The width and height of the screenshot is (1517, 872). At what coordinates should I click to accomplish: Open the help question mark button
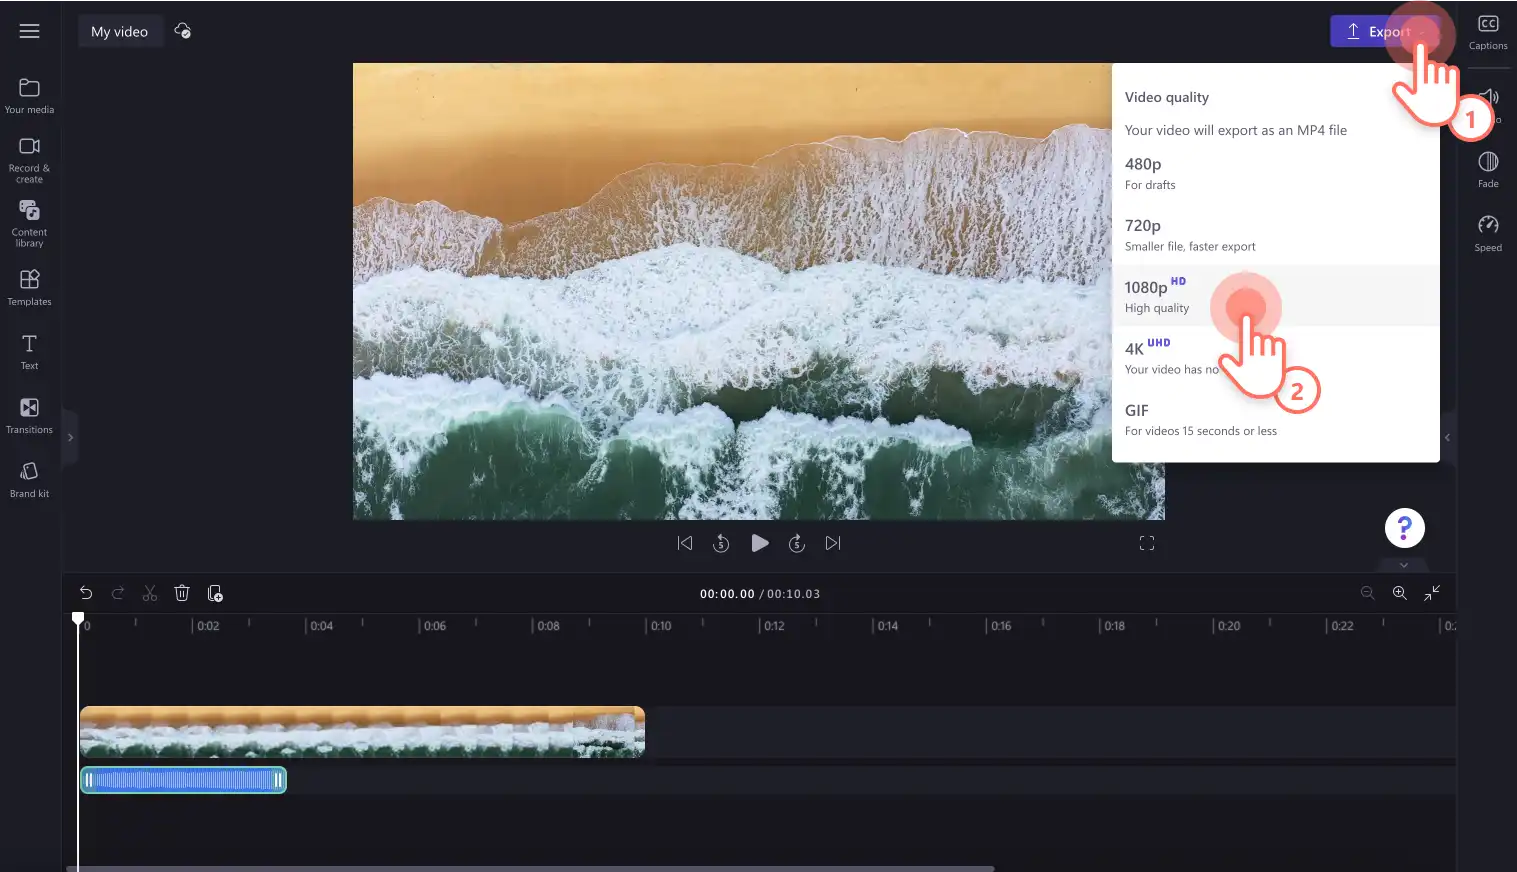pos(1404,527)
